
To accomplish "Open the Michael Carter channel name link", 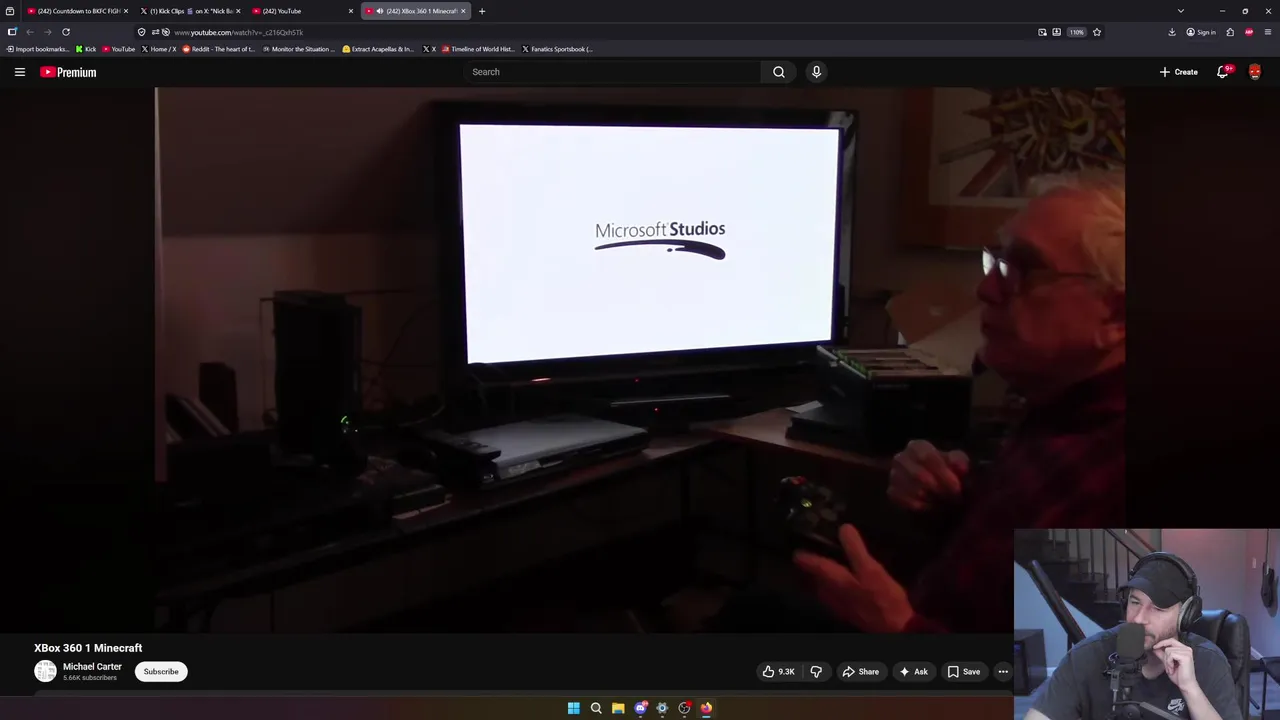I will click(92, 667).
